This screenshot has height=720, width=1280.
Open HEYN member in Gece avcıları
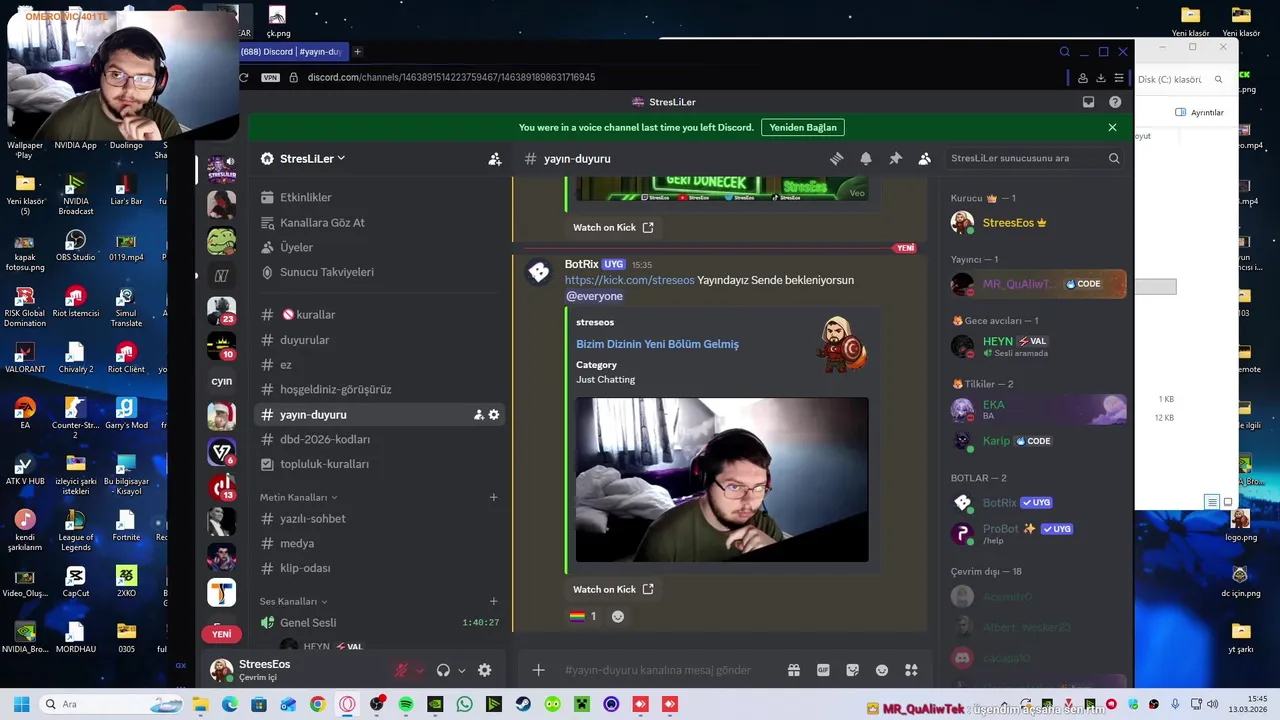point(1038,346)
